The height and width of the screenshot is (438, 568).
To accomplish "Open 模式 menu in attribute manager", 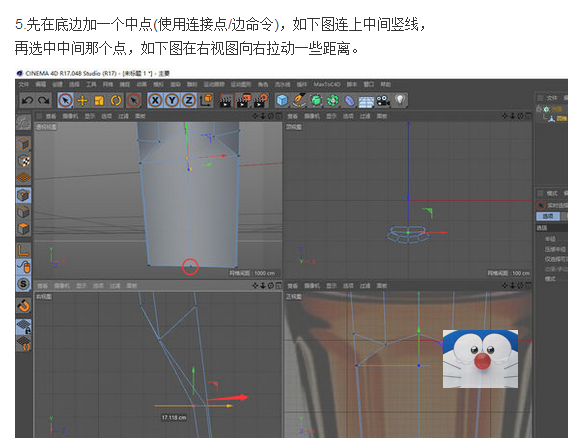I will [x=552, y=193].
